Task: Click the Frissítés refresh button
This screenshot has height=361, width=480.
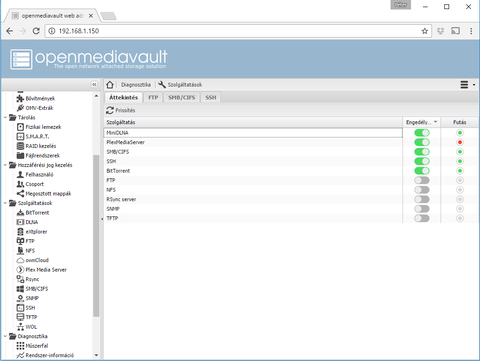Action: pyautogui.click(x=120, y=110)
